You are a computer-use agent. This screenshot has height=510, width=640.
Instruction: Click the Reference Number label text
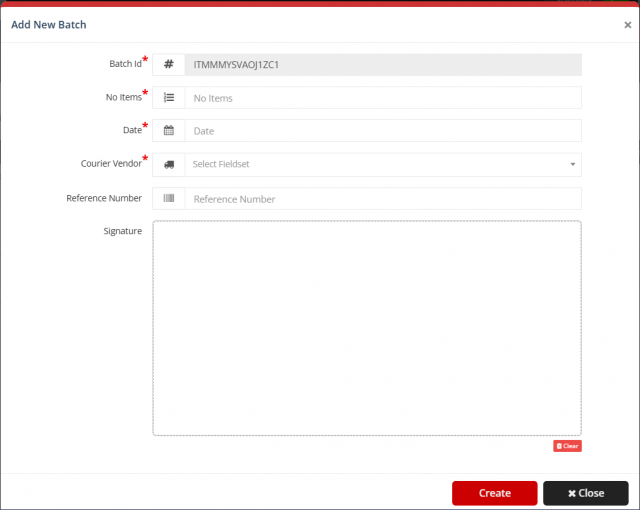104,198
